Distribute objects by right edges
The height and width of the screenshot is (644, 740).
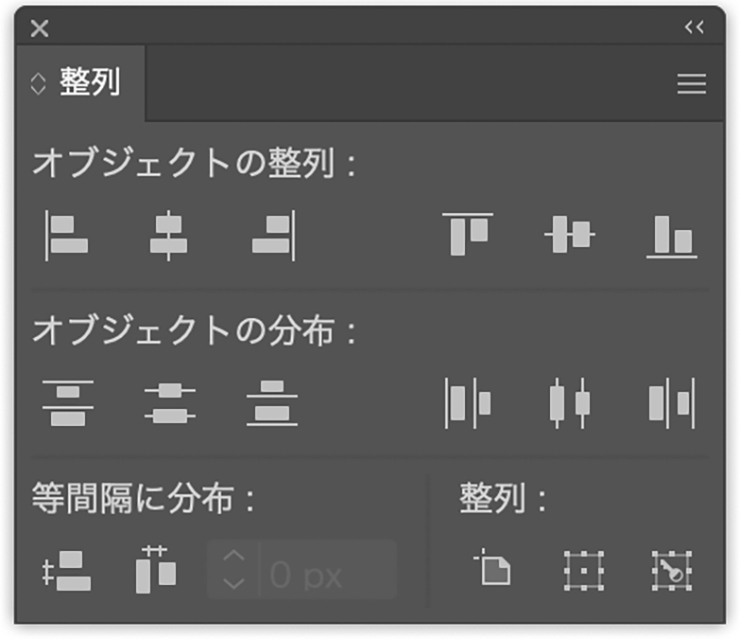pos(671,403)
